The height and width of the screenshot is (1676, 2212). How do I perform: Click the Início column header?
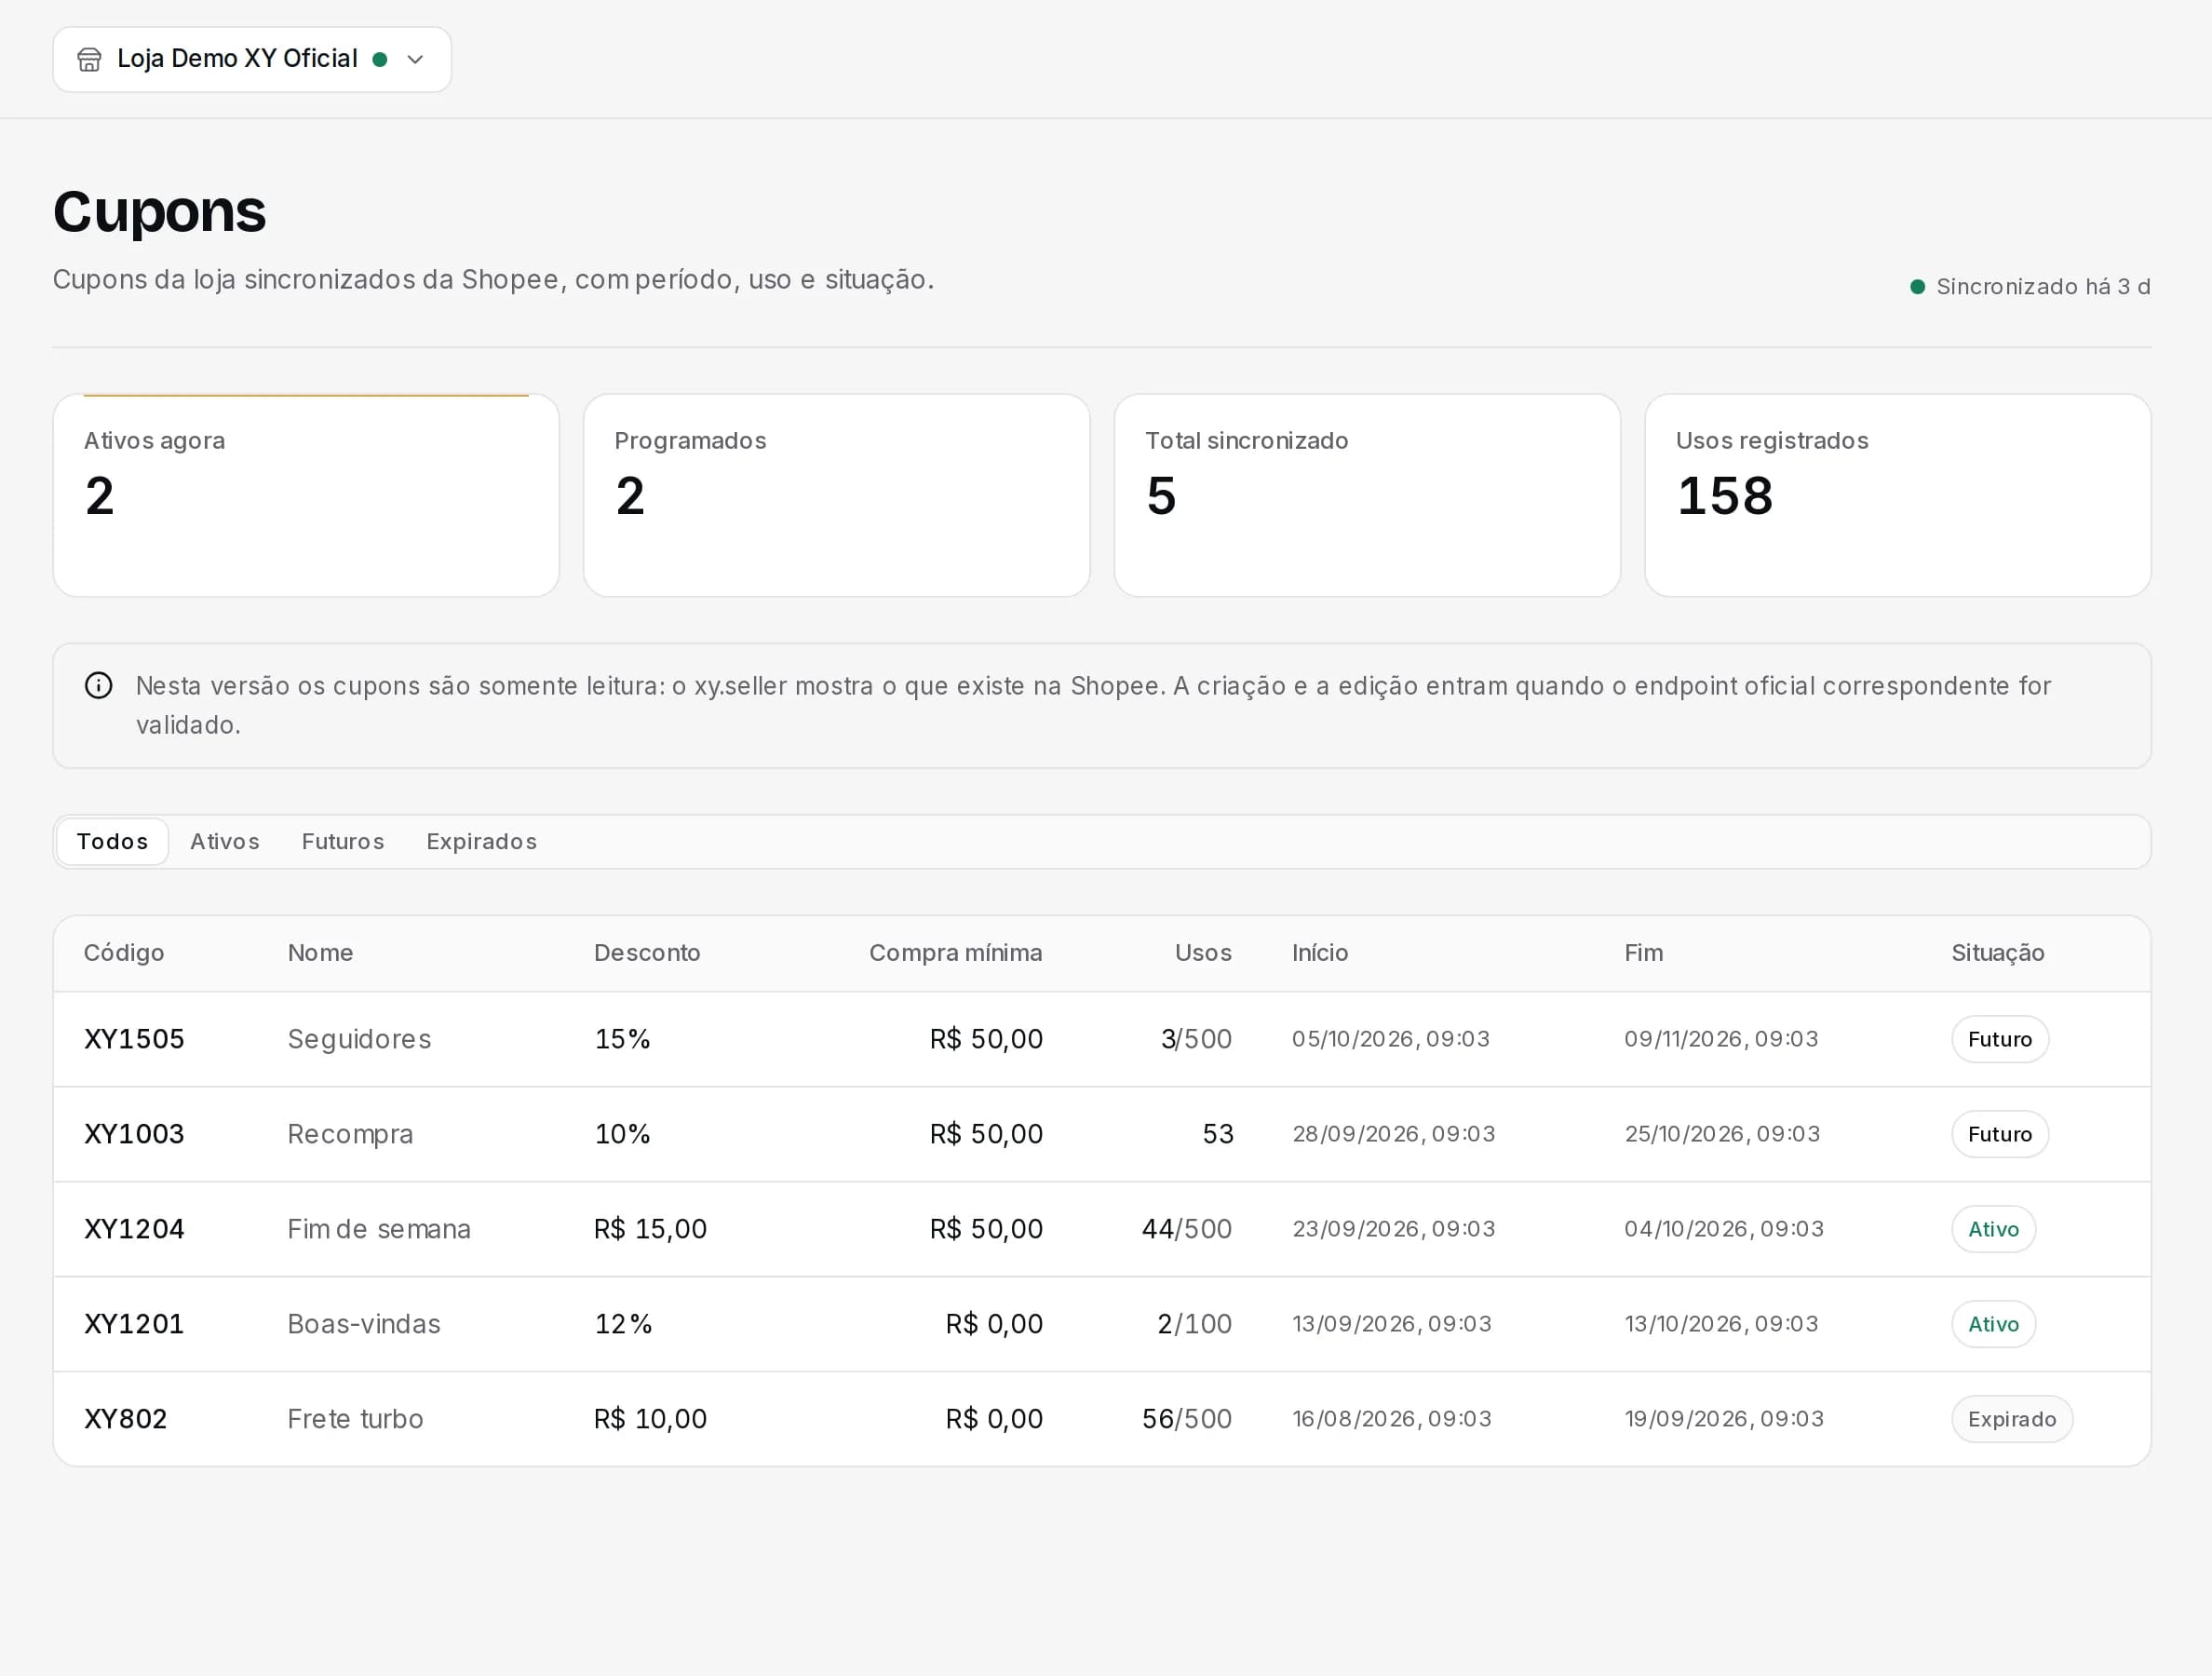[1320, 953]
